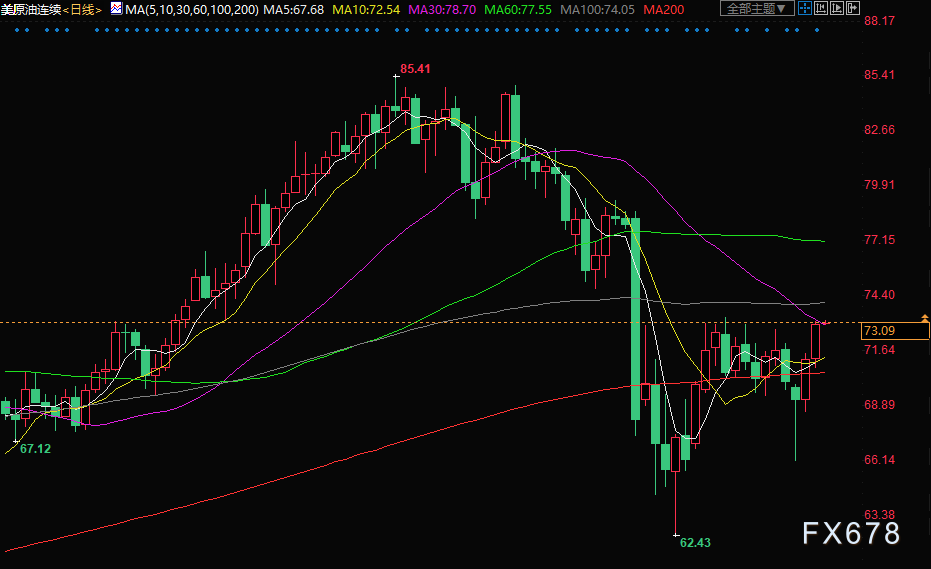Click the 82.66 price axis label

pyautogui.click(x=879, y=129)
